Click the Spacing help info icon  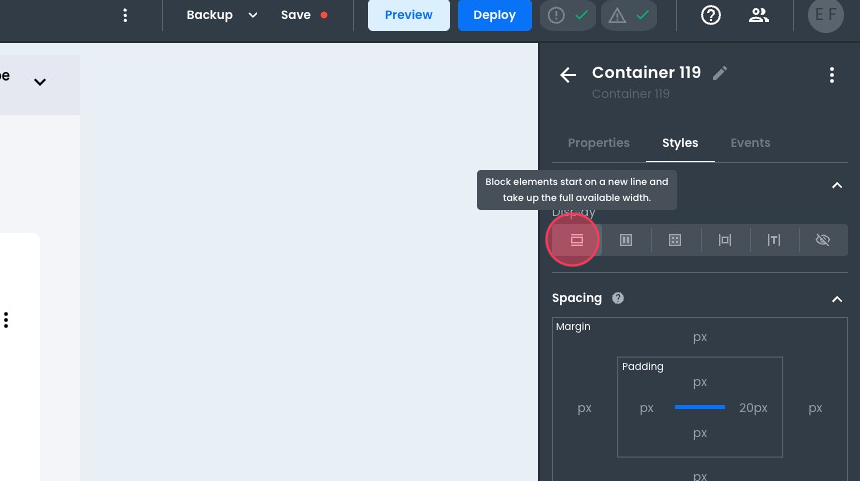[x=618, y=298]
